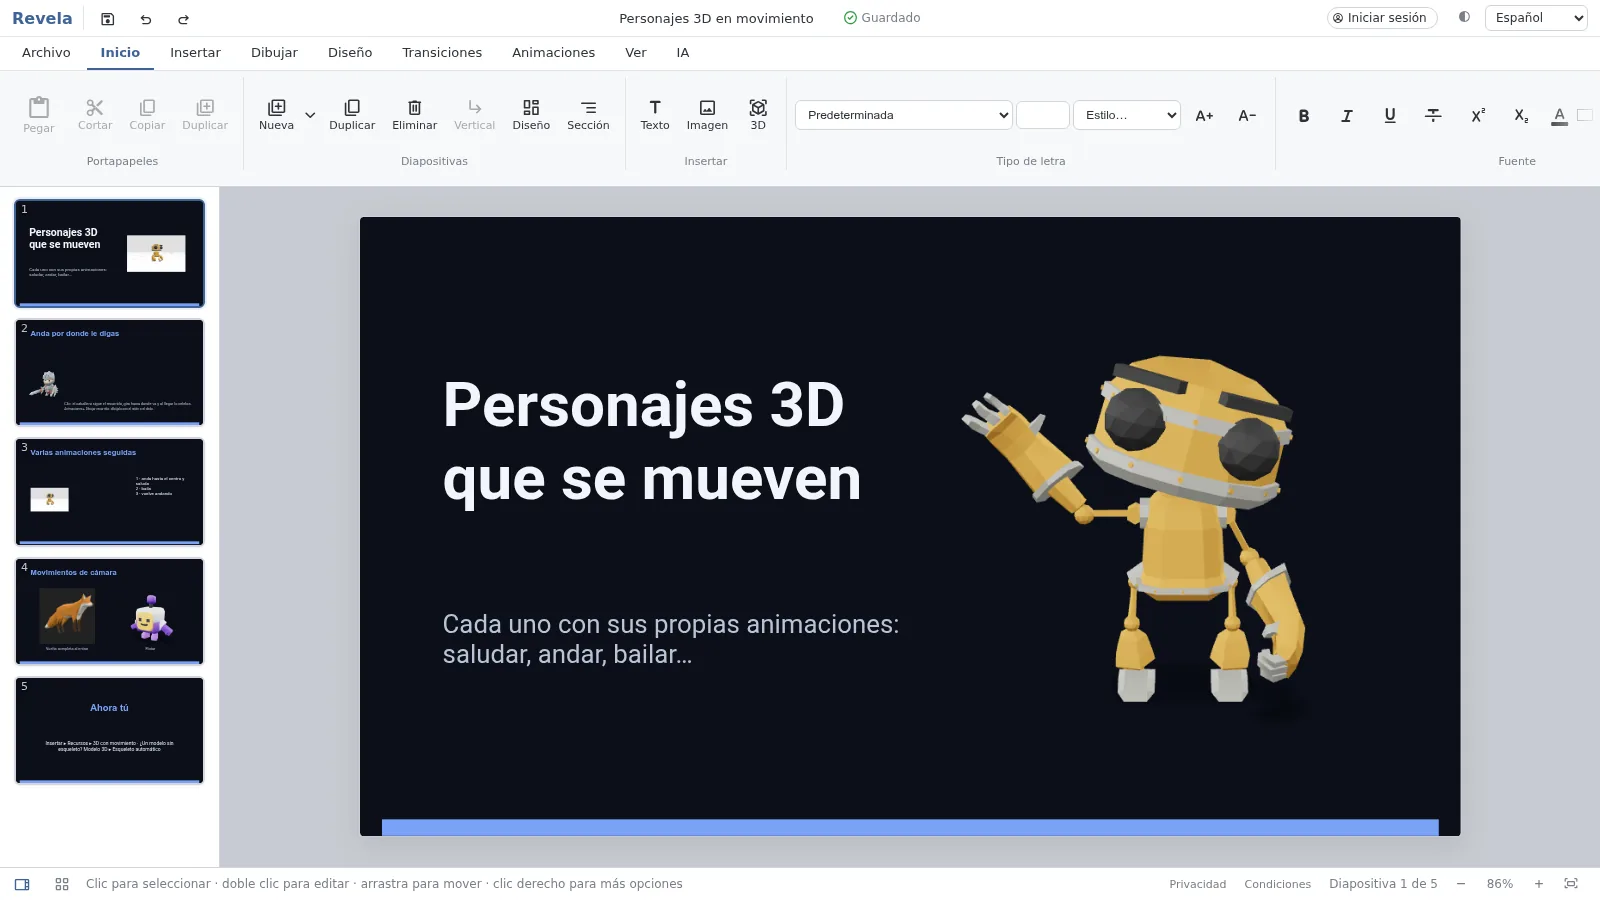Toggle strikethrough formatting
This screenshot has height=900, width=1600.
tap(1433, 116)
